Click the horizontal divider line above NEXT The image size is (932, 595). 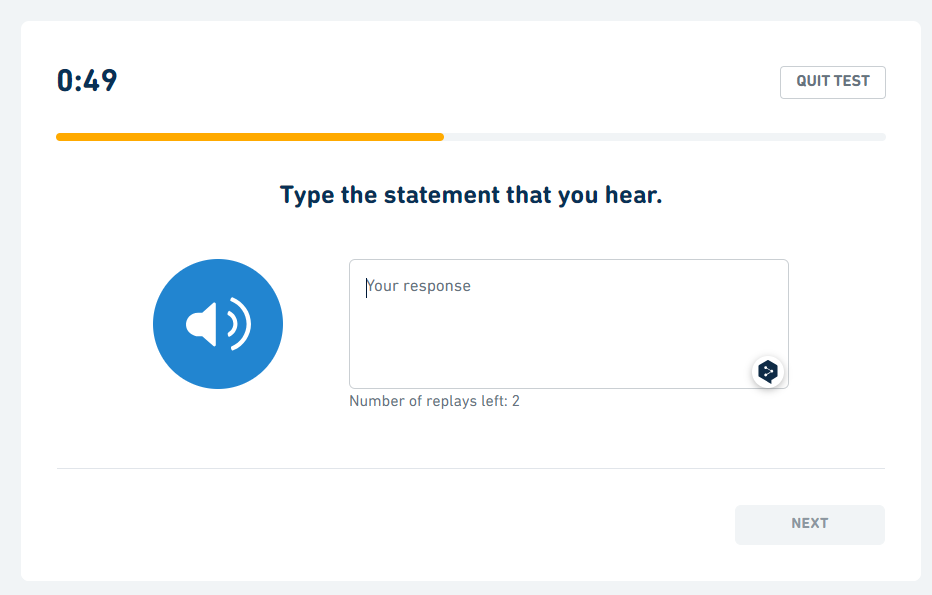(x=471, y=468)
